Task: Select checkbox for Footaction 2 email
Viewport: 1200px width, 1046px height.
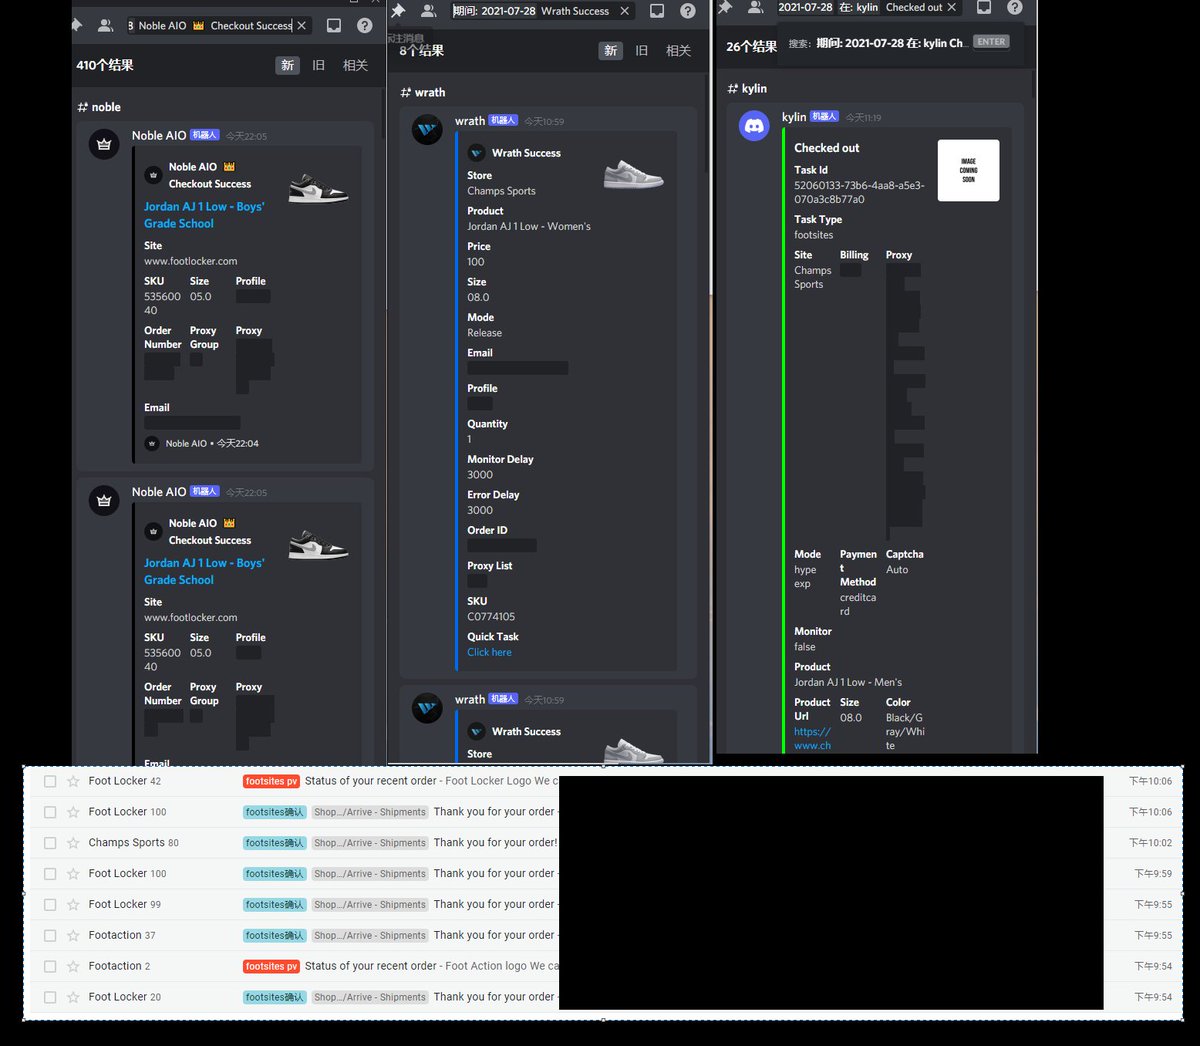Action: coord(50,967)
